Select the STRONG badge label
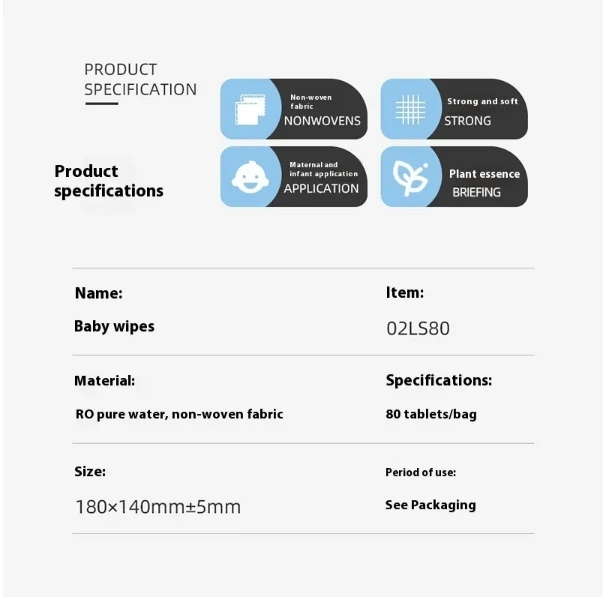This screenshot has height=614, width=613. (467, 121)
